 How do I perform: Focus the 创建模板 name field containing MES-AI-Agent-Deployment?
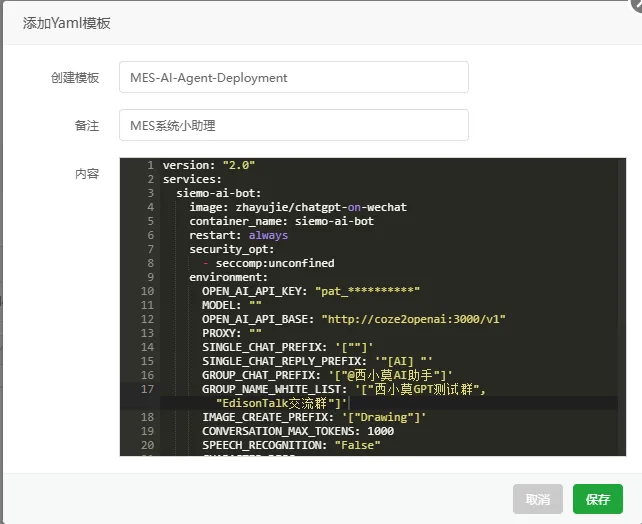coord(294,77)
